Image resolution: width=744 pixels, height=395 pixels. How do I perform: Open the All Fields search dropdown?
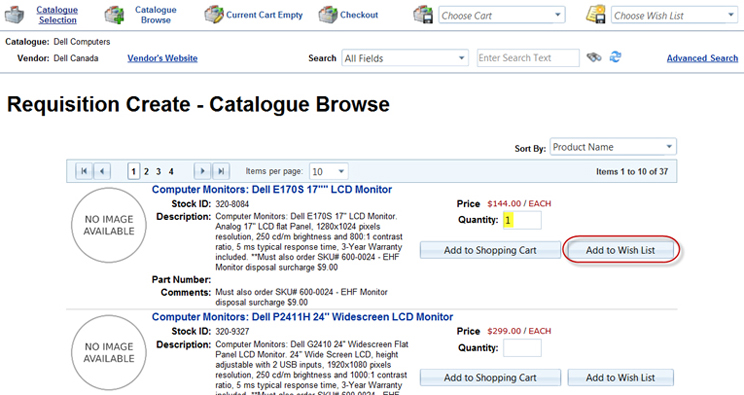pyautogui.click(x=405, y=58)
